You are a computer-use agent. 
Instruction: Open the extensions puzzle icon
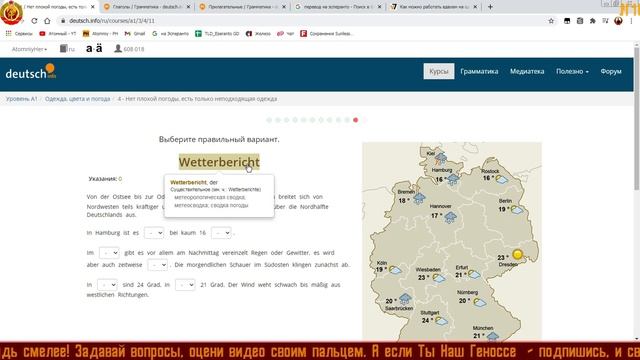[593, 21]
